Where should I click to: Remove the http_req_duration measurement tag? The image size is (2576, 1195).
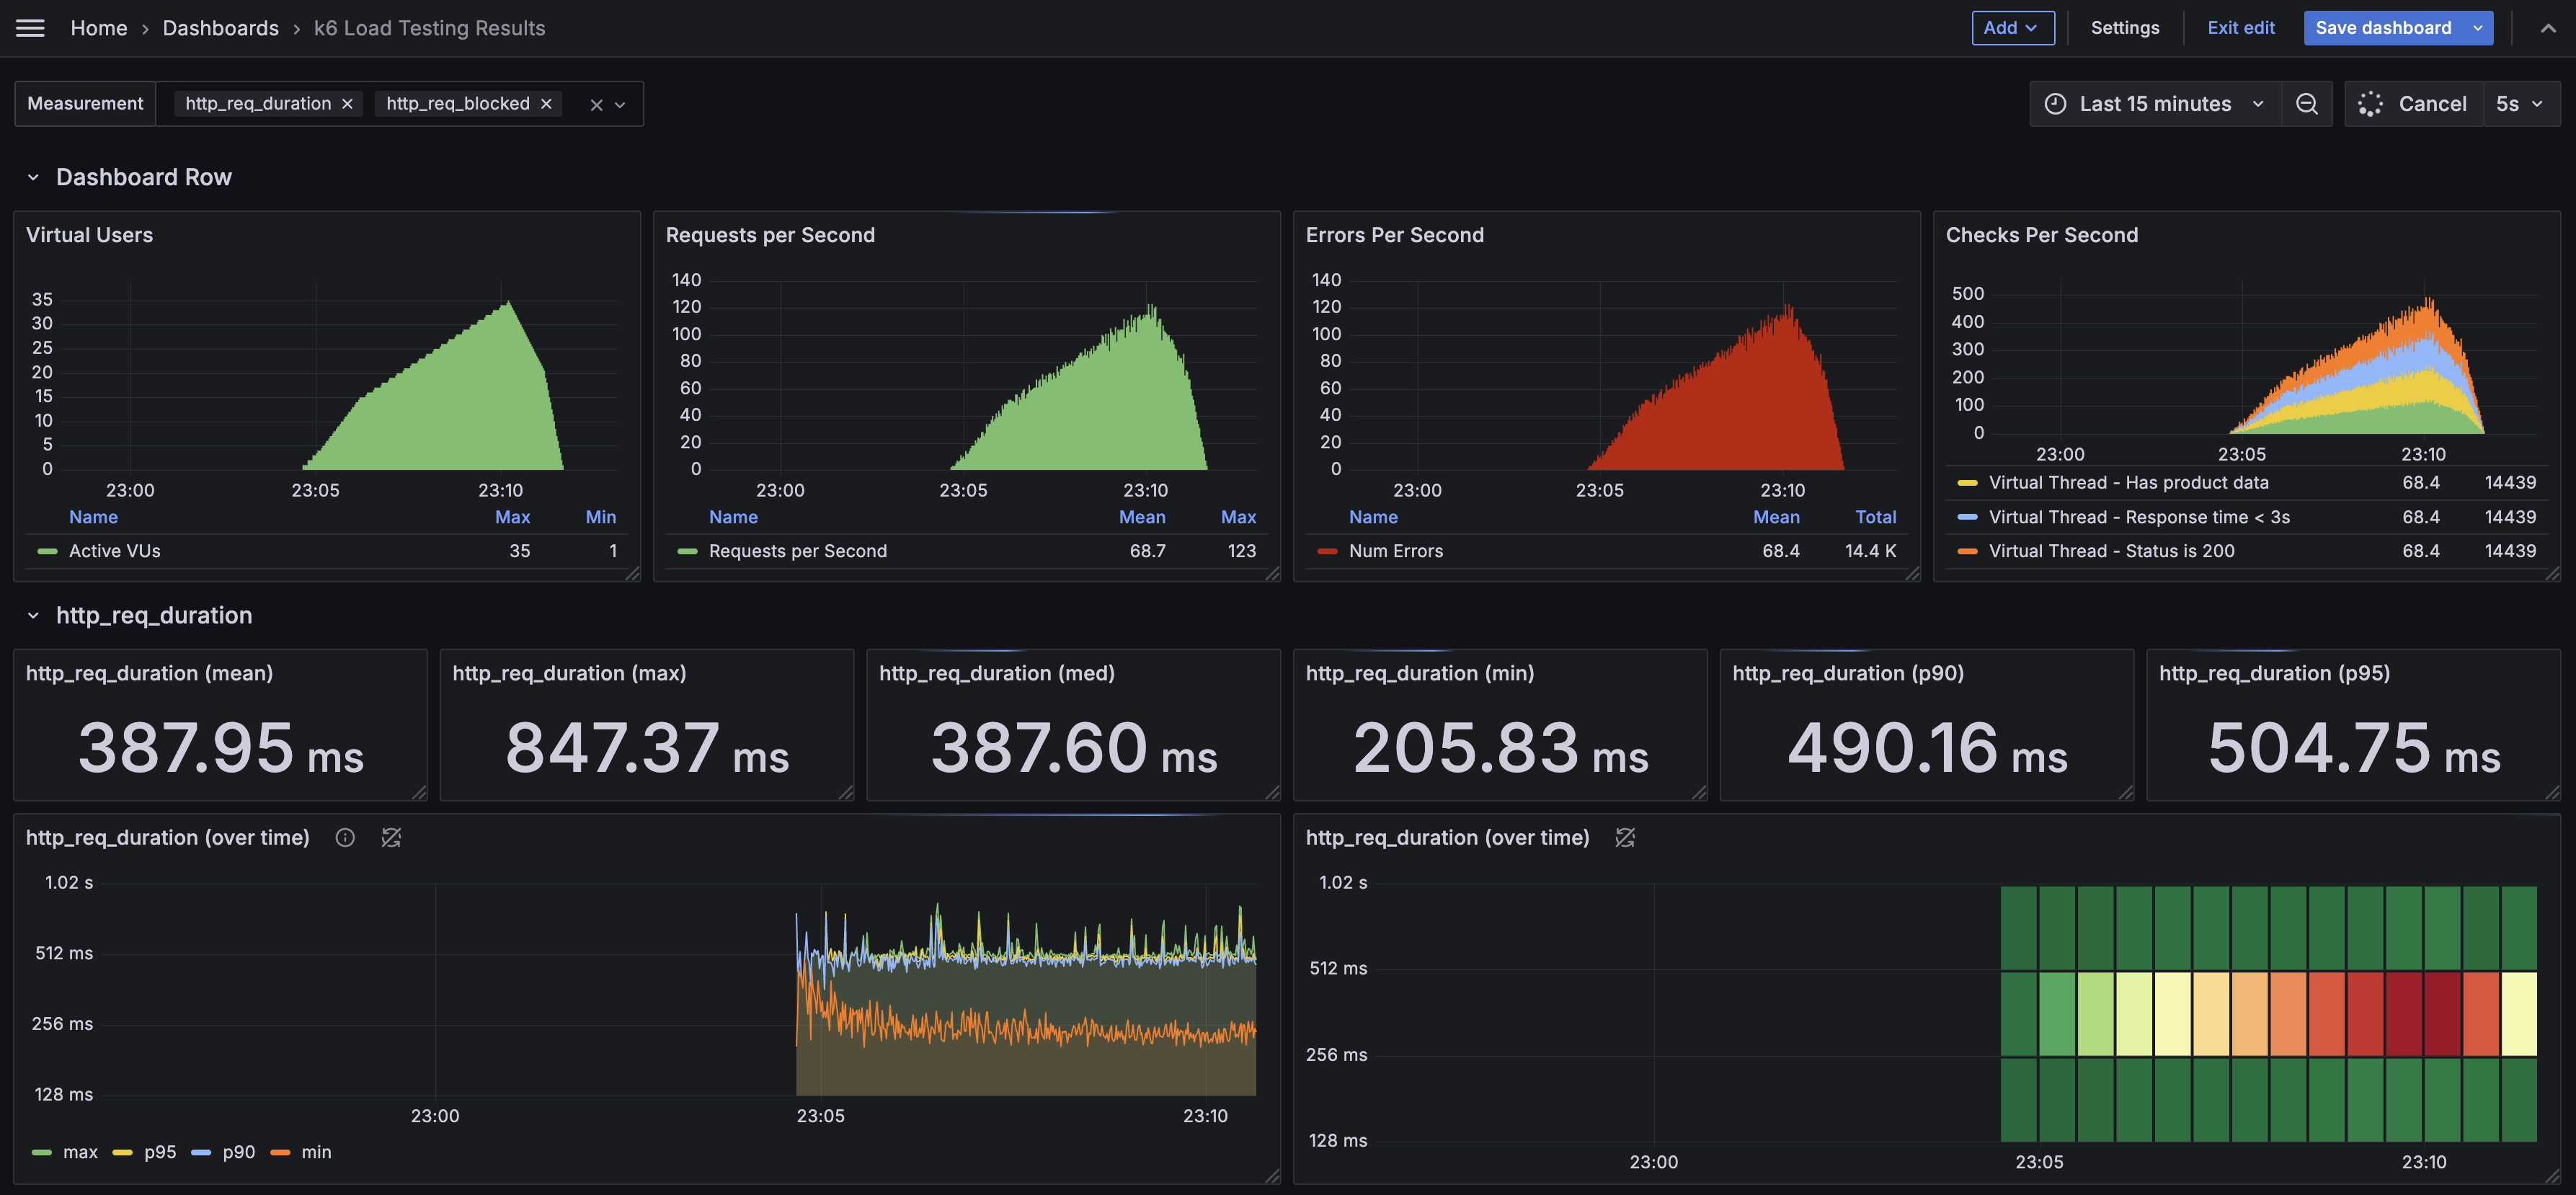click(347, 104)
